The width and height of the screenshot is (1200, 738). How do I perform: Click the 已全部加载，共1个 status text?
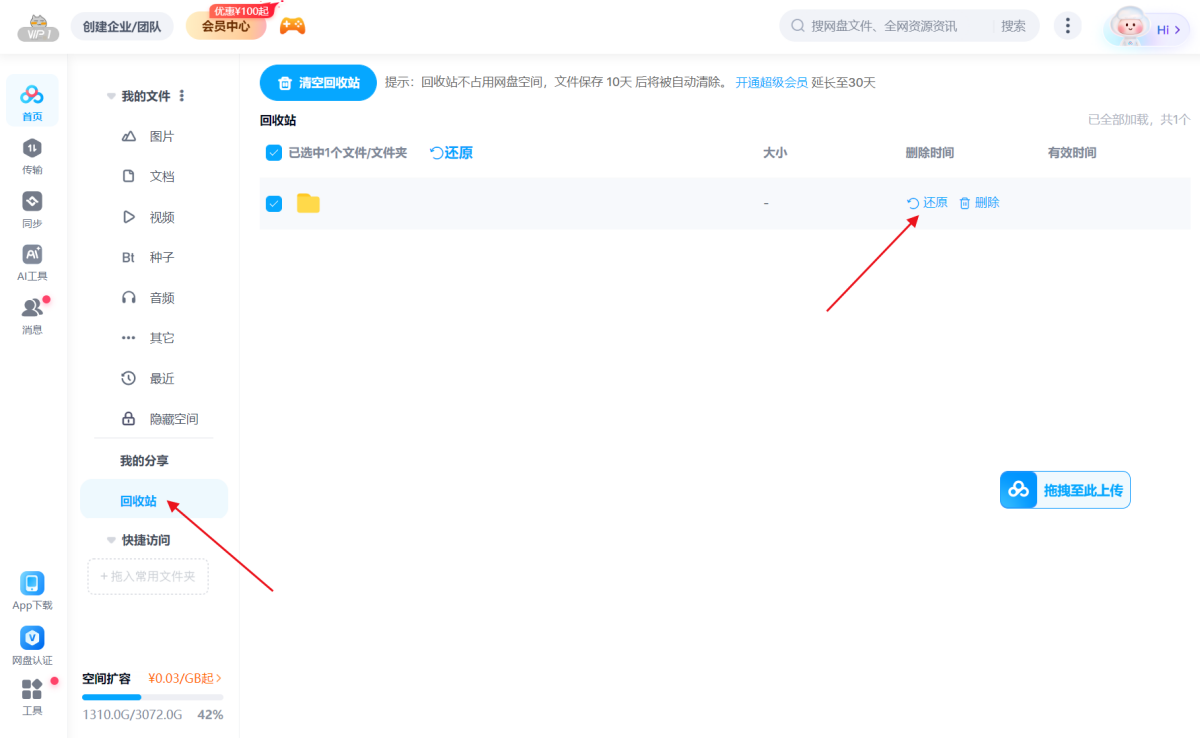coord(1139,120)
